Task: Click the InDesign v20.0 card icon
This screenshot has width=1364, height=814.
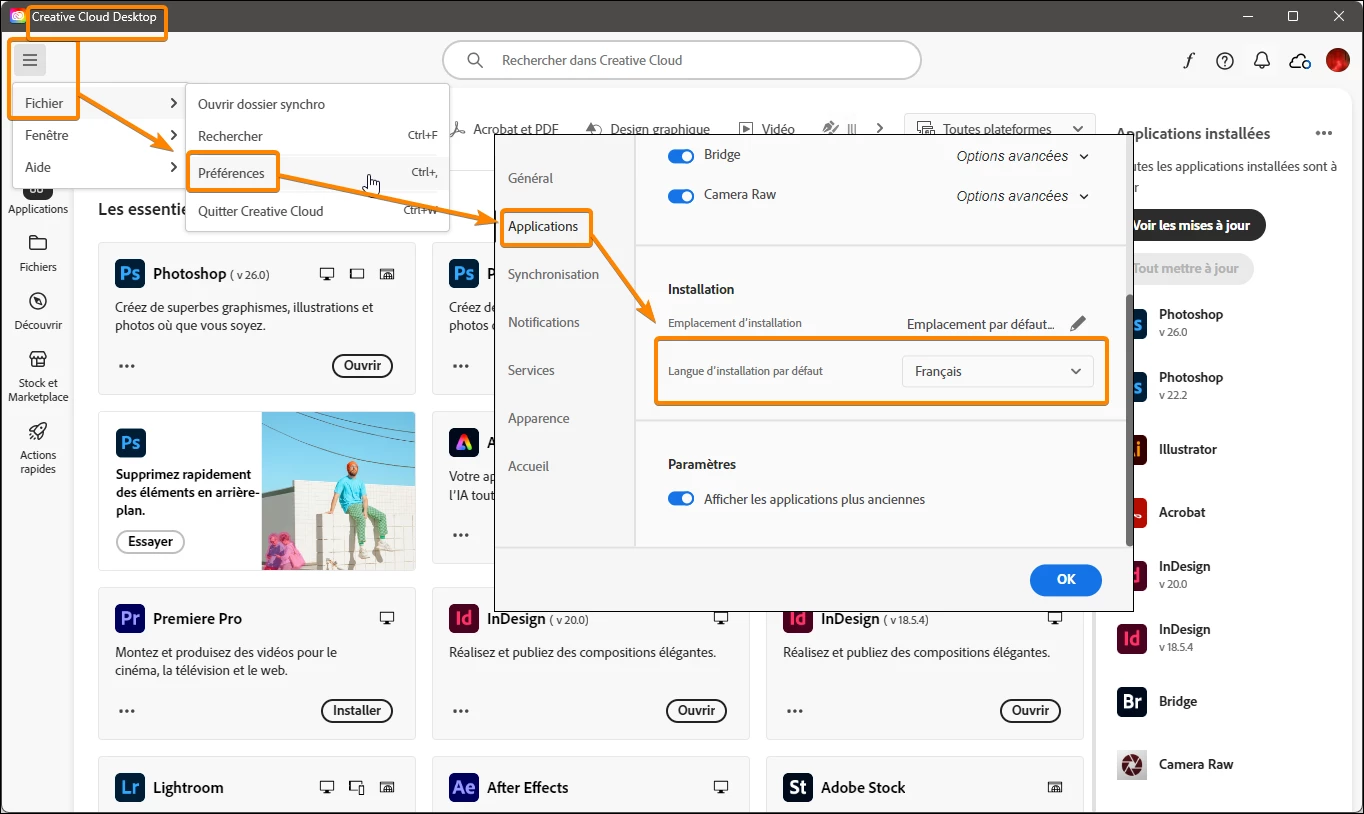Action: (464, 619)
